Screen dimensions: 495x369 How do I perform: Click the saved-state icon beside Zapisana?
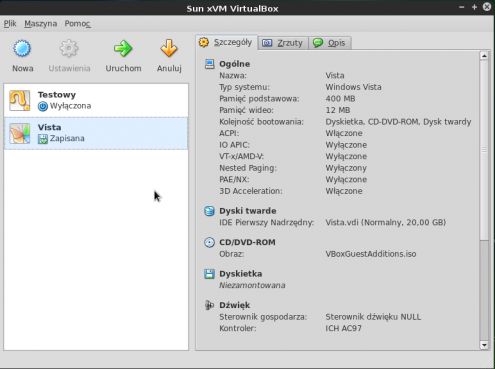[x=43, y=139]
